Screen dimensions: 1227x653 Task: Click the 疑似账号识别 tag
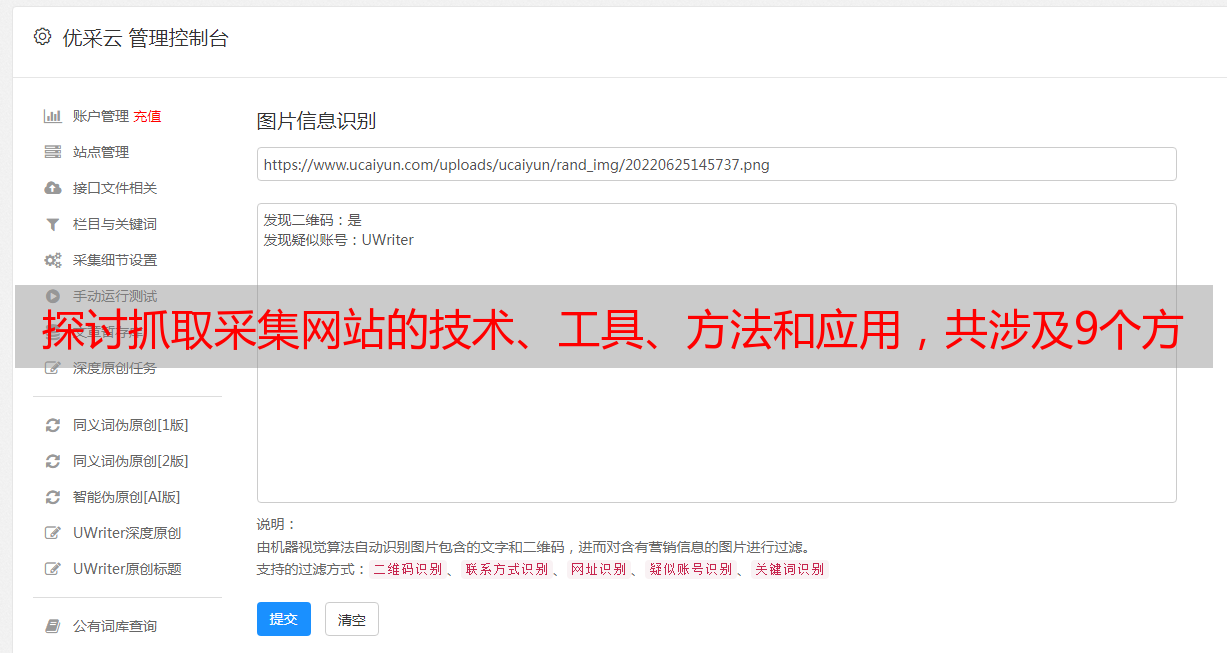point(691,569)
